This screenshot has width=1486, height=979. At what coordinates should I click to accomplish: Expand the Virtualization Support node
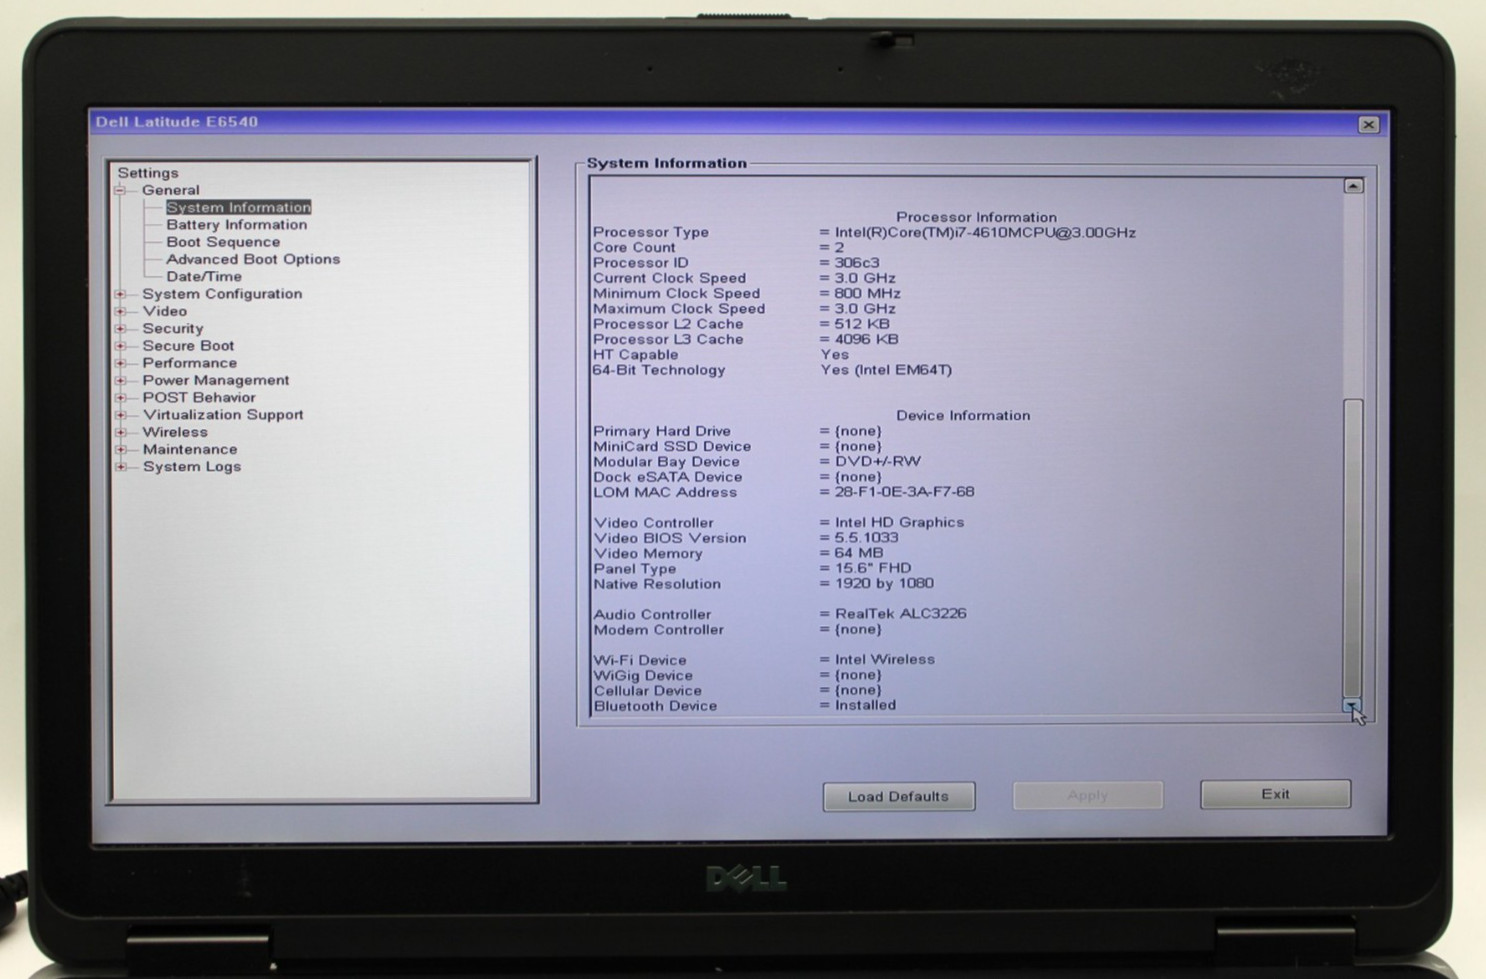121,415
